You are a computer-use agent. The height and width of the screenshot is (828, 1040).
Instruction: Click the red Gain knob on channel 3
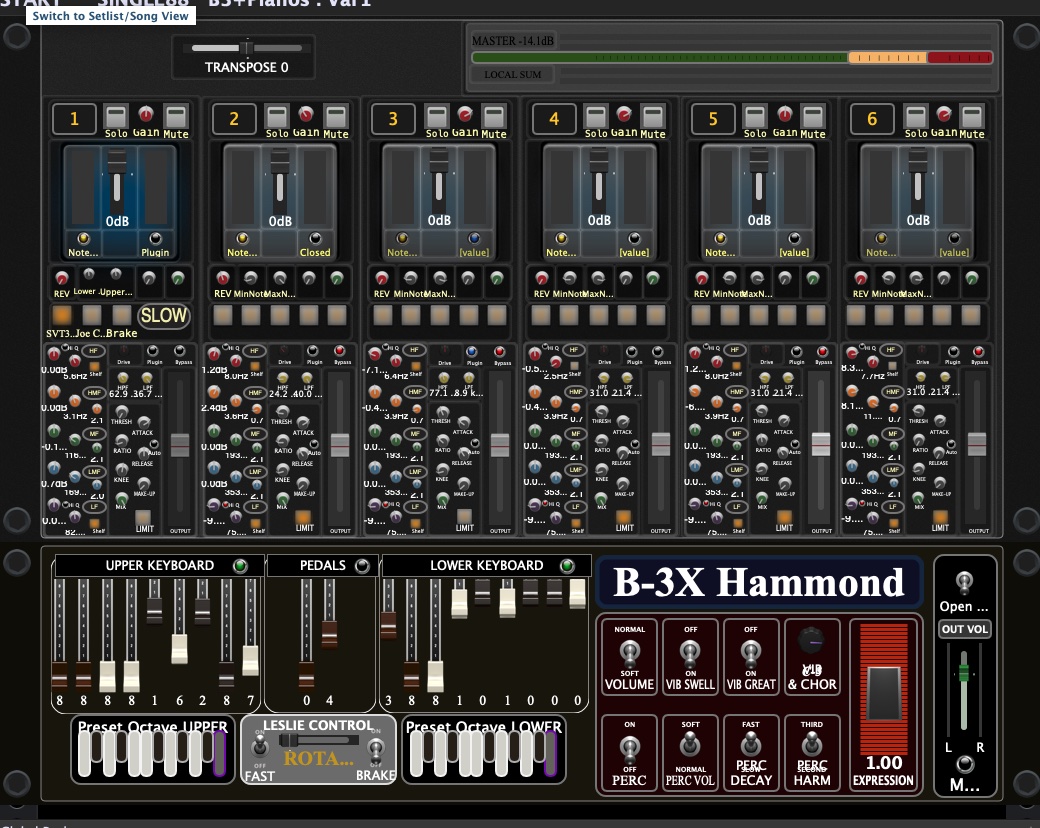[x=466, y=114]
